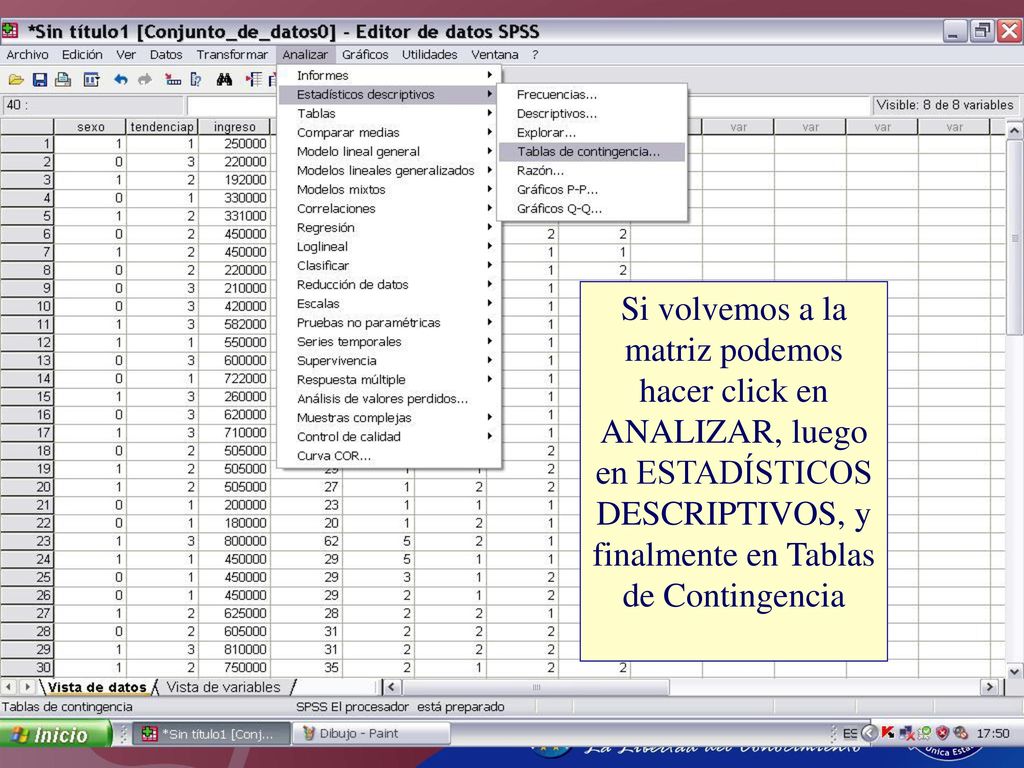
Task: Click sheet tab scroll right arrow
Action: [27, 686]
